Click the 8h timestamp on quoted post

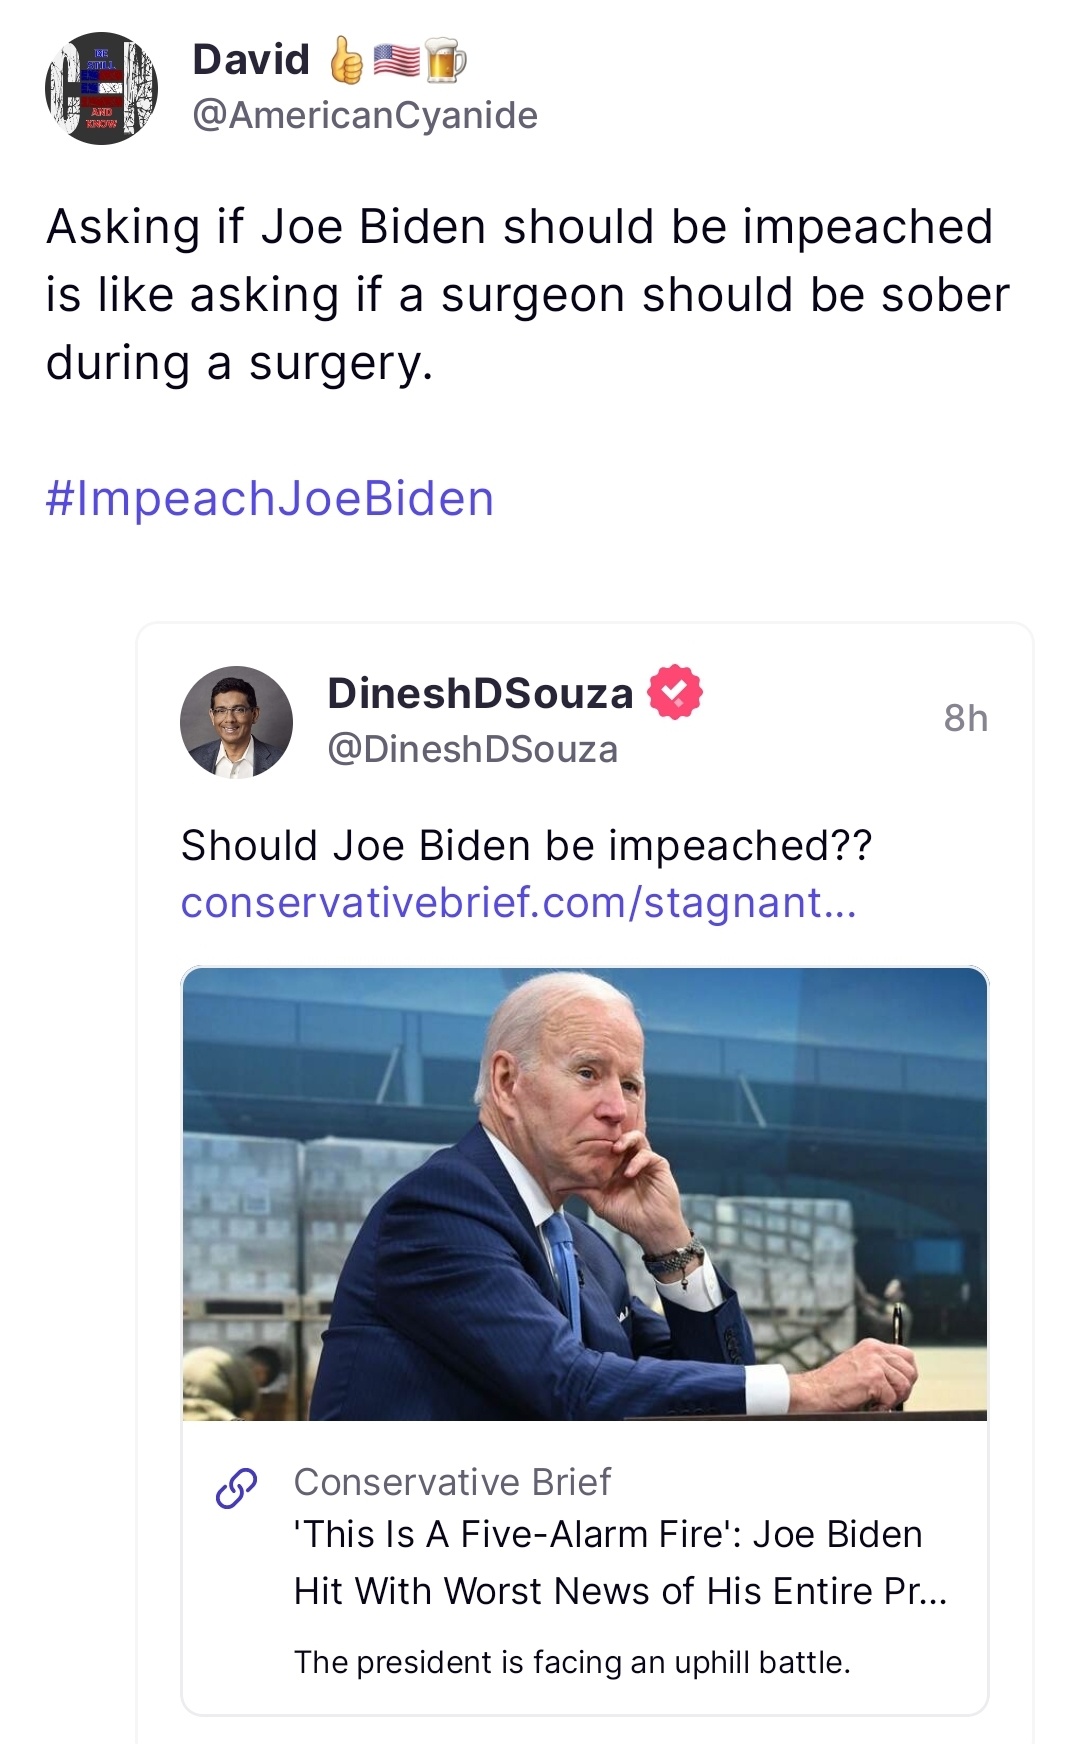click(965, 718)
